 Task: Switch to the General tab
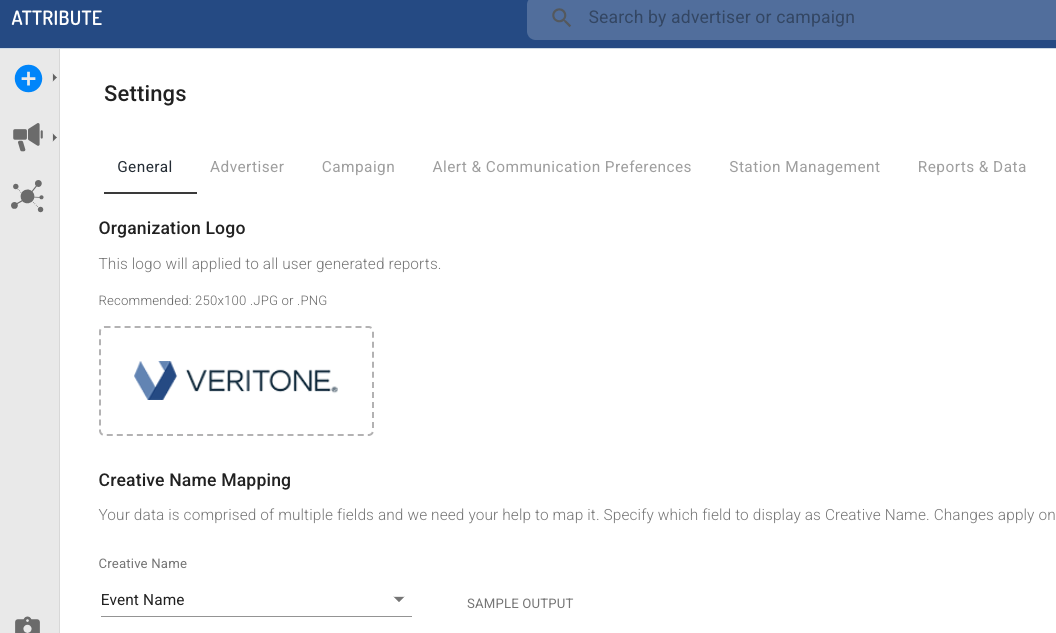pyautogui.click(x=145, y=167)
